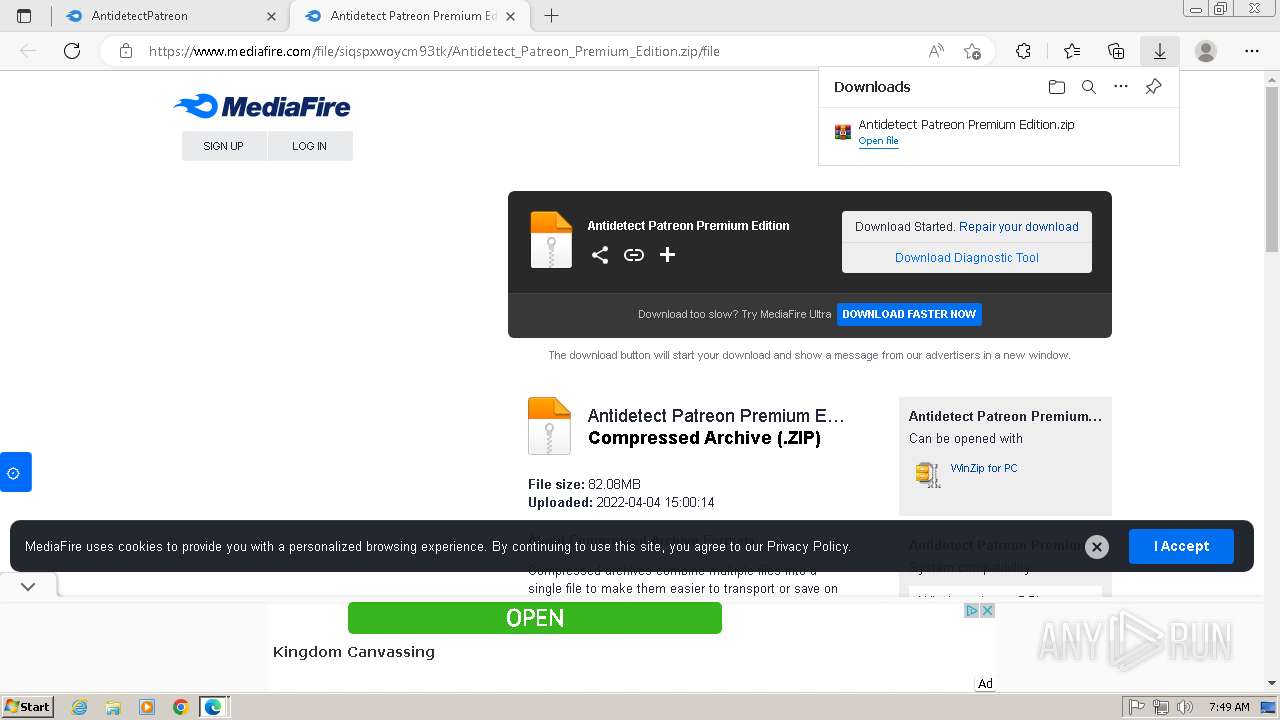This screenshot has height=720, width=1280.
Task: Dismiss the cookie notice with X
Action: [1097, 546]
